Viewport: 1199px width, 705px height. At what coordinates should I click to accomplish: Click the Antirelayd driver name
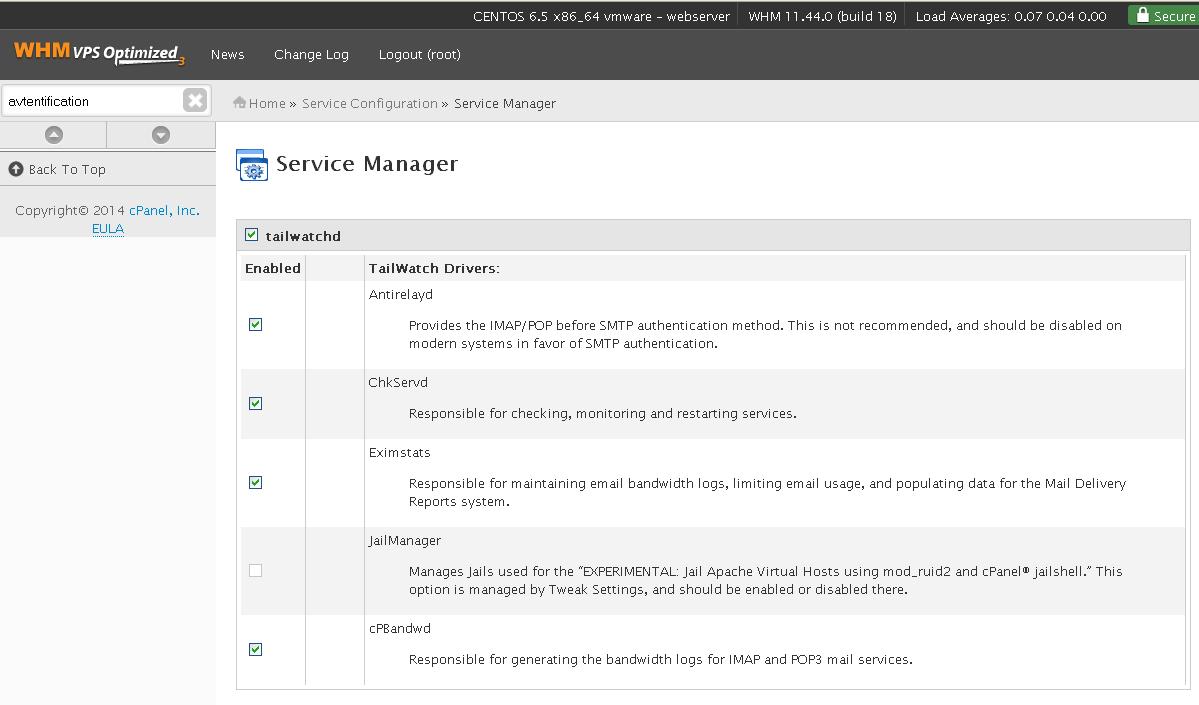coord(401,294)
